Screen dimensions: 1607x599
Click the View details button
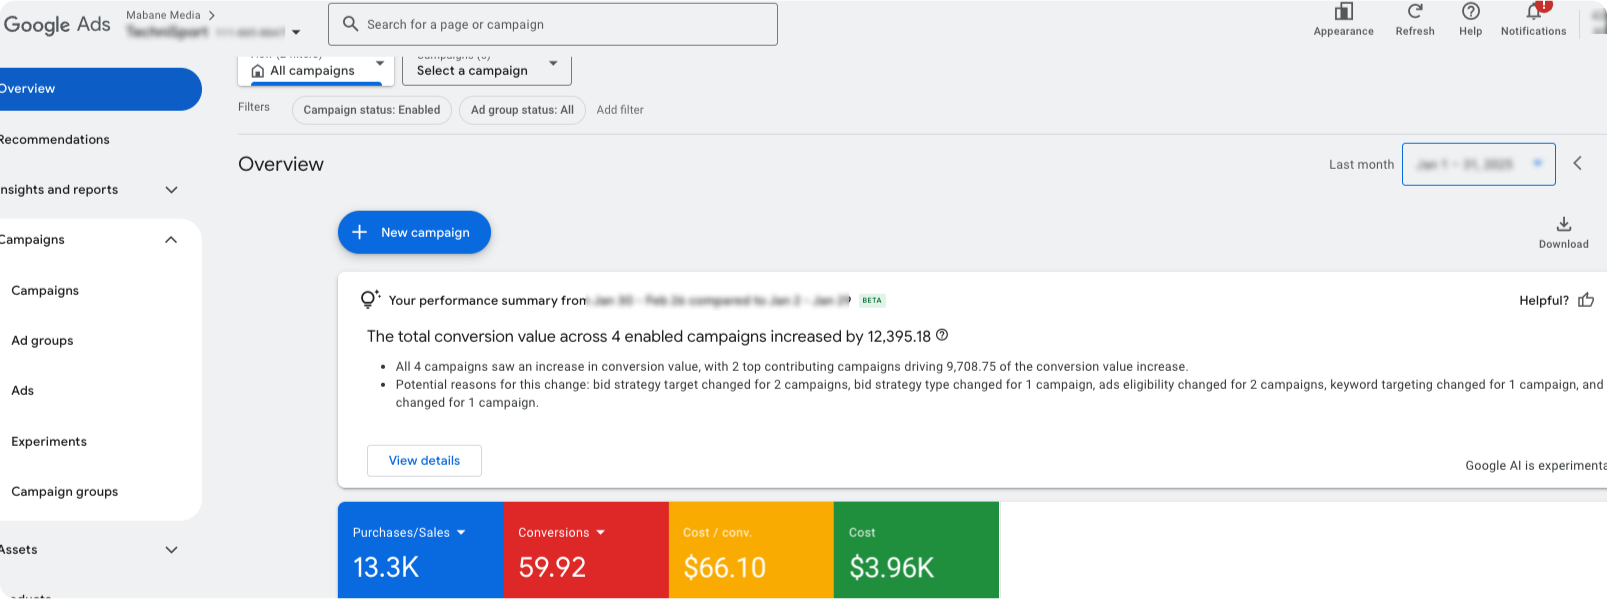coord(424,461)
